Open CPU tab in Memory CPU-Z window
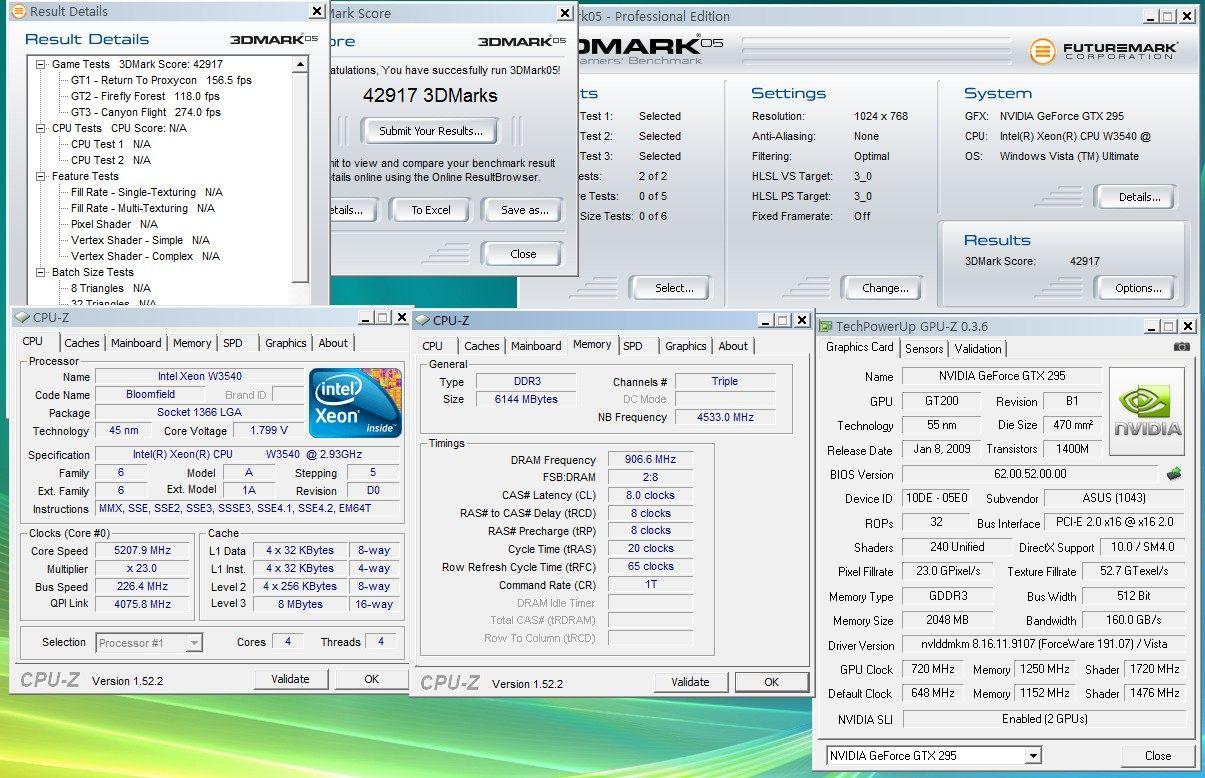Image resolution: width=1205 pixels, height=778 pixels. (433, 346)
